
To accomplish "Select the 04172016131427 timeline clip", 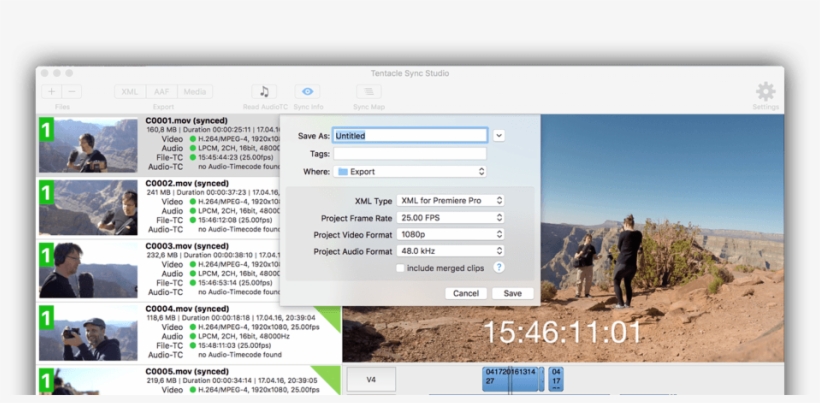I will point(510,379).
